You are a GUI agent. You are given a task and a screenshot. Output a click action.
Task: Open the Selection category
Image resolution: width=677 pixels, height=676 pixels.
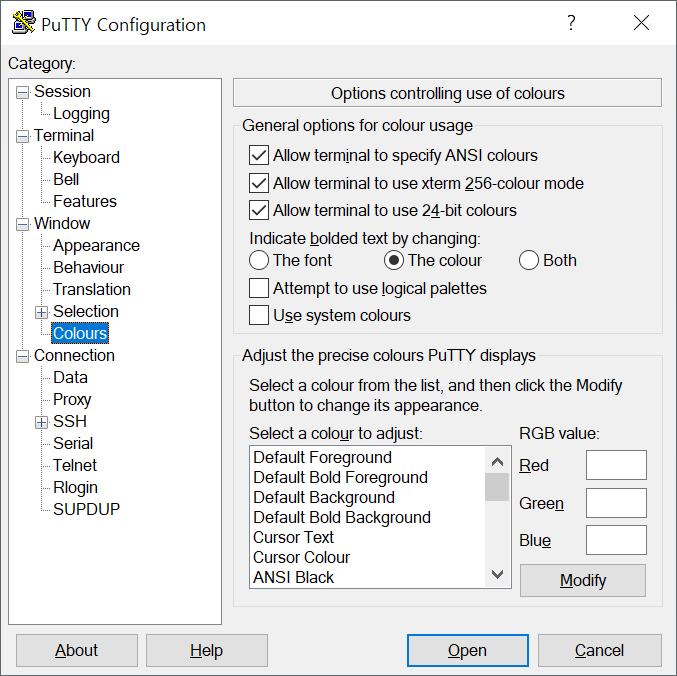(85, 312)
